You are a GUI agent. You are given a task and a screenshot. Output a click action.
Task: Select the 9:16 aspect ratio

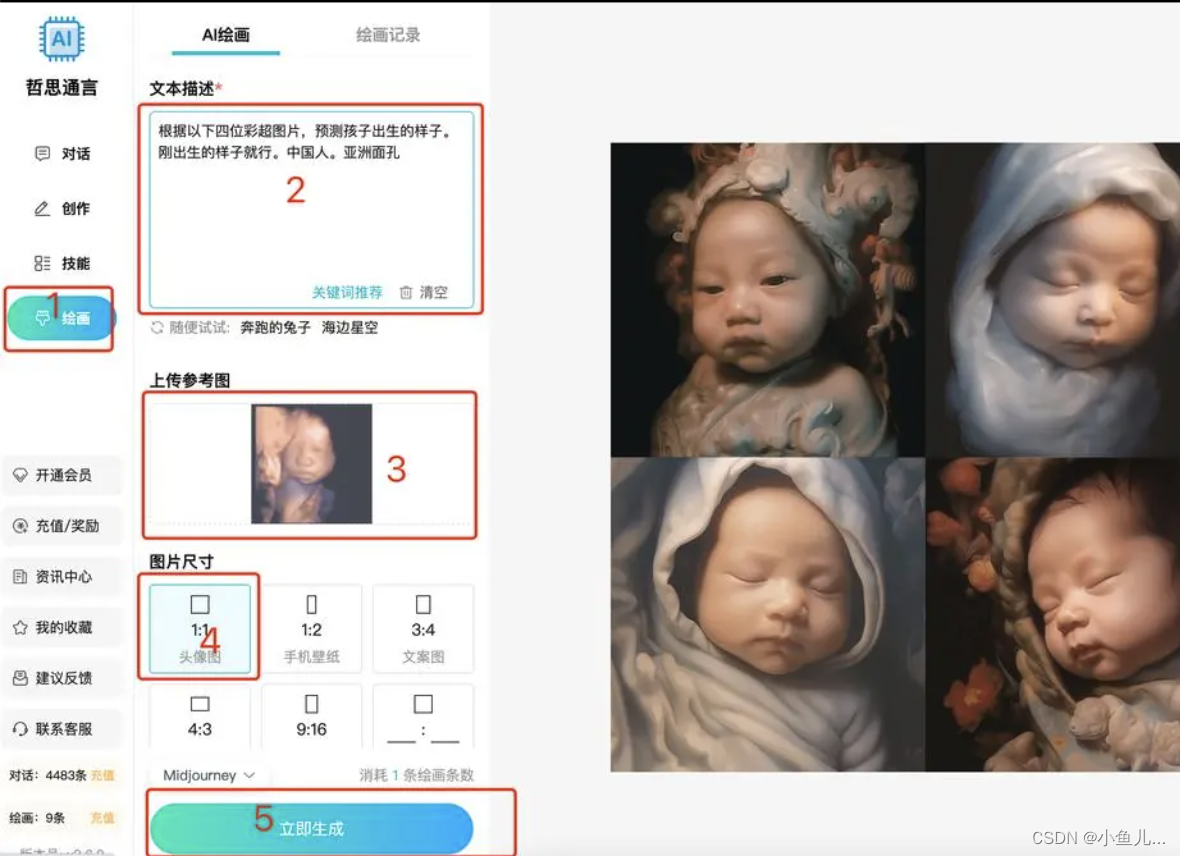(x=311, y=716)
